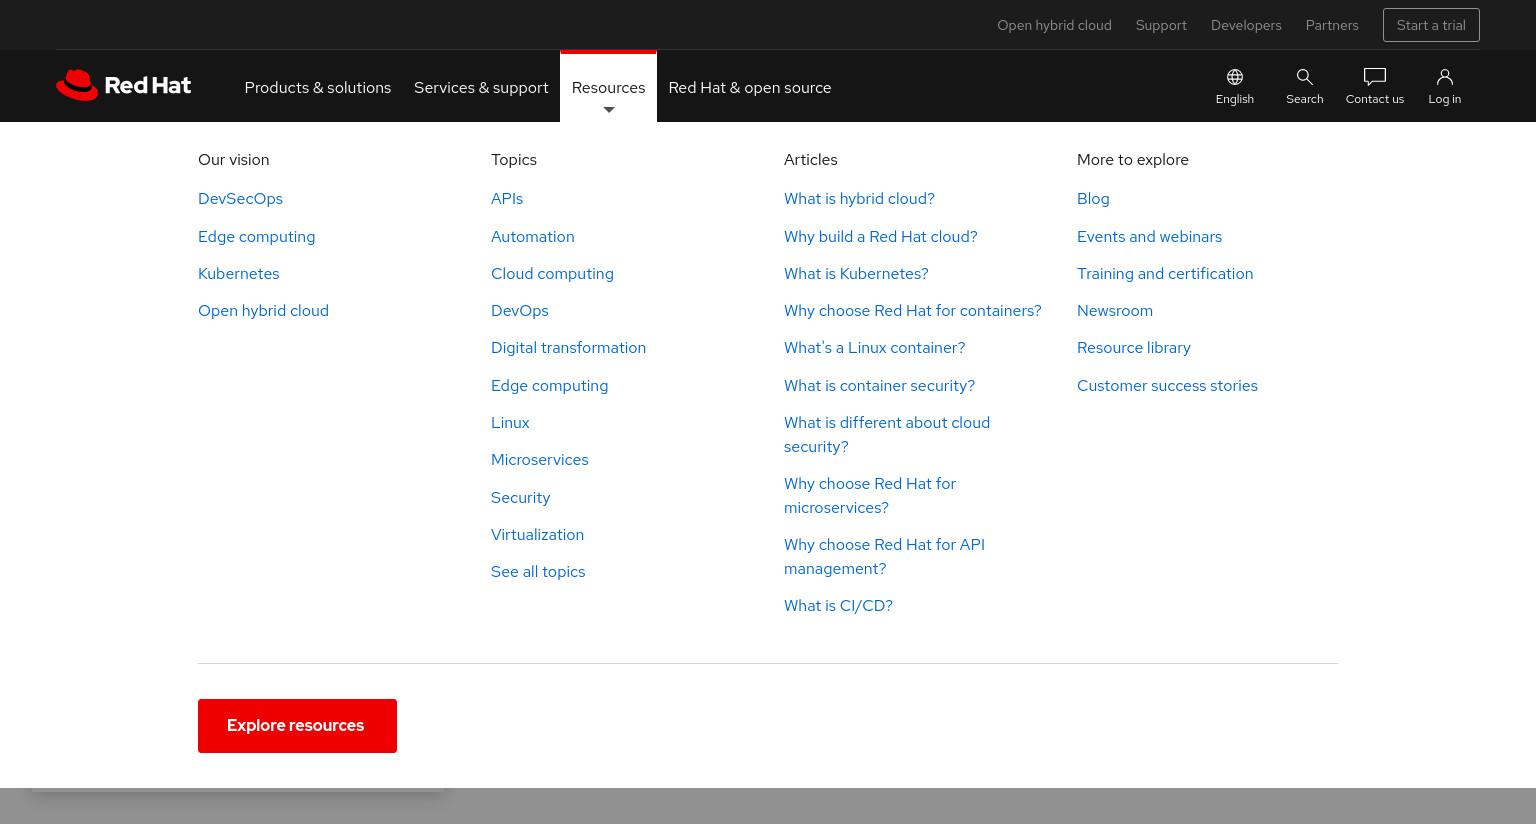Open Services & support menu
1536x824 pixels.
(481, 88)
